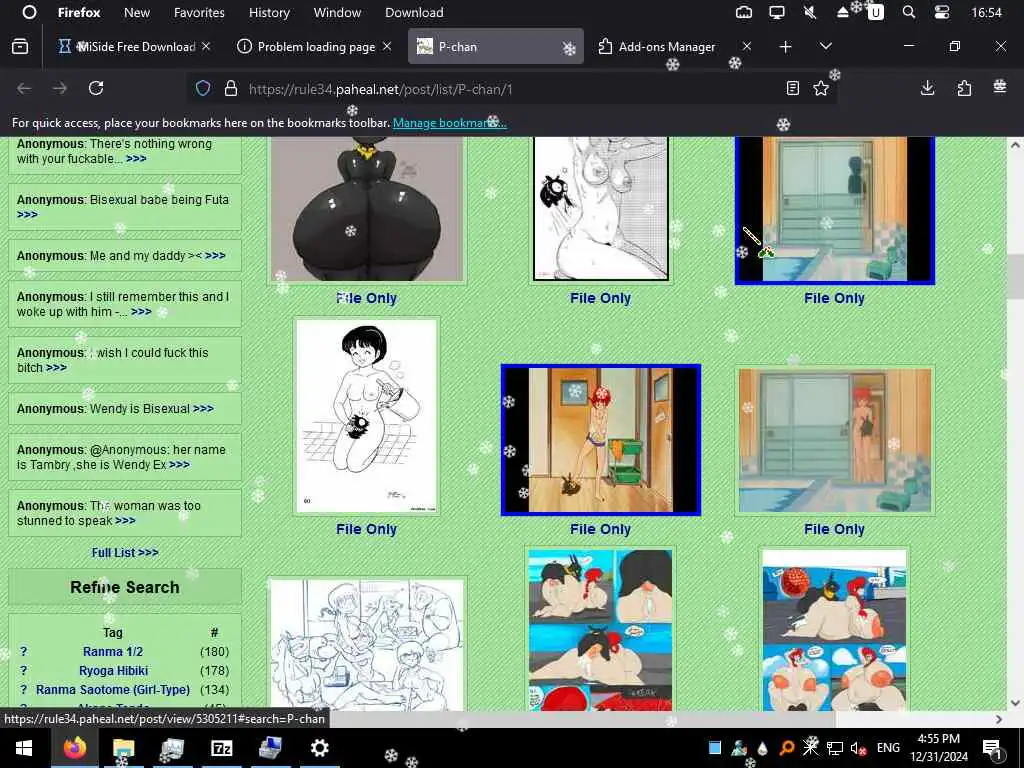Click the display monitor icon in top bar
Screen dimensions: 1024x768
[x=776, y=12]
